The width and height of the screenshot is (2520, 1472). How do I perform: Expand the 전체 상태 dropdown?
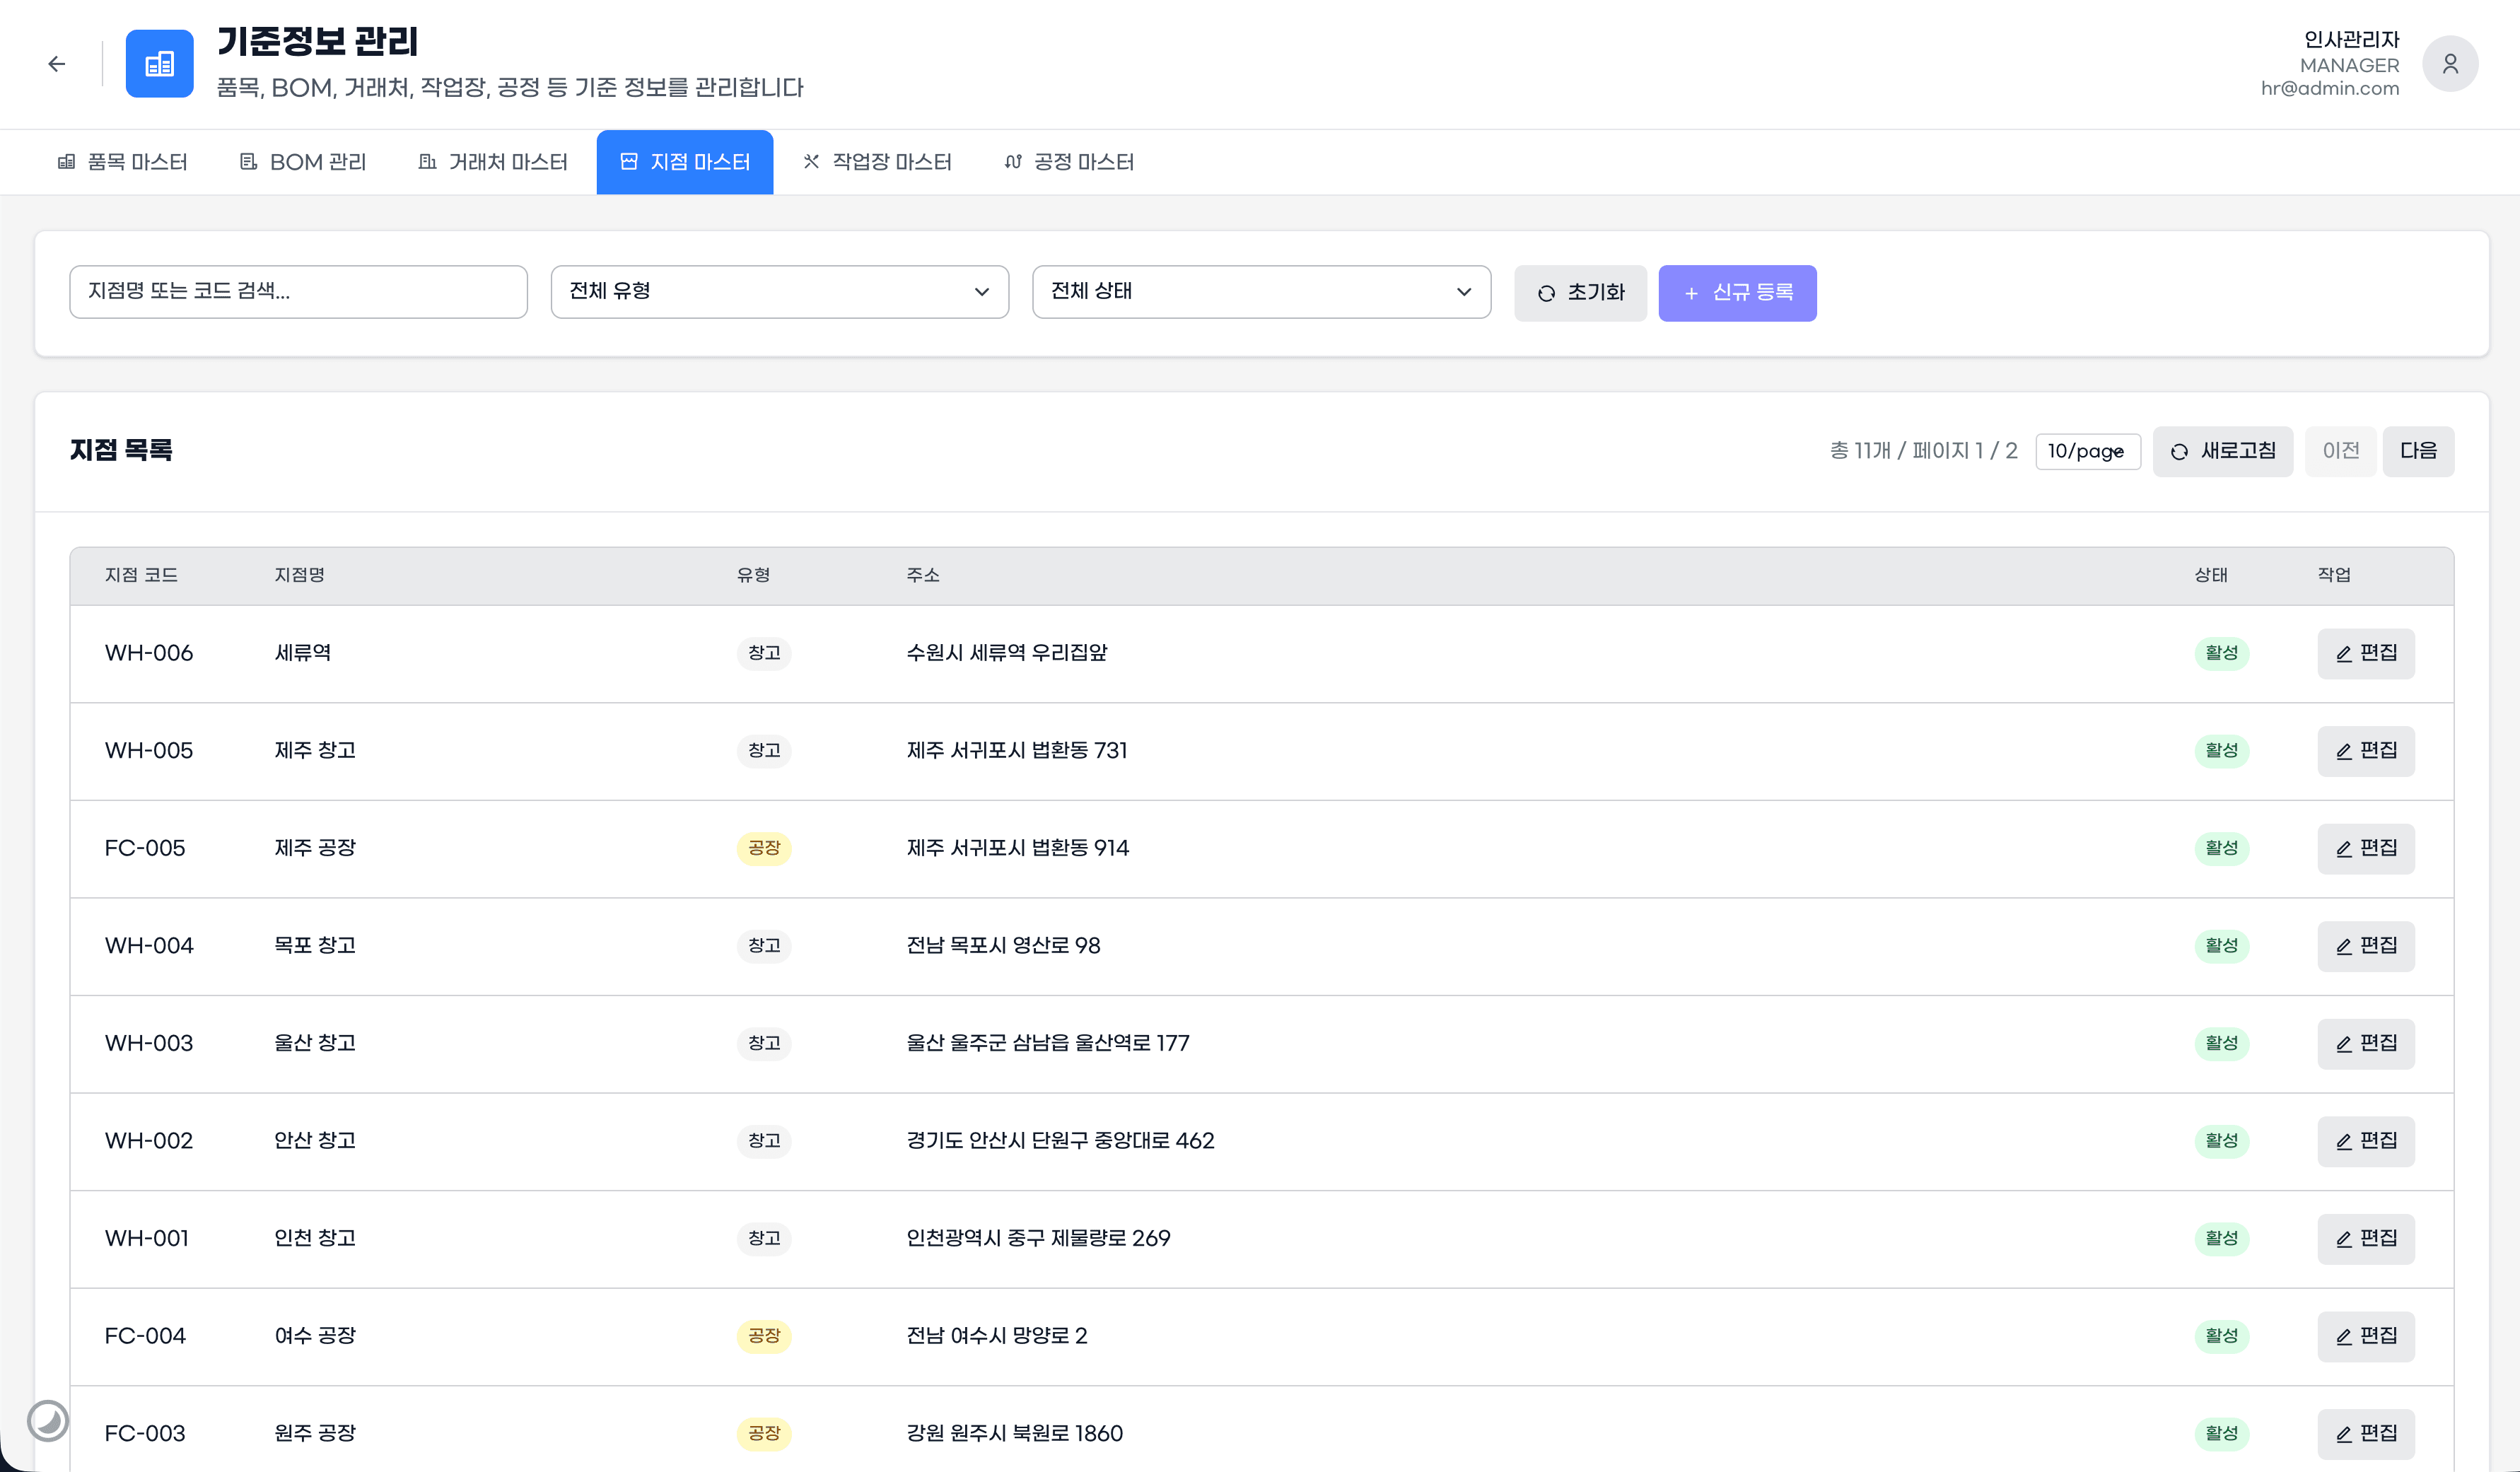tap(1260, 291)
